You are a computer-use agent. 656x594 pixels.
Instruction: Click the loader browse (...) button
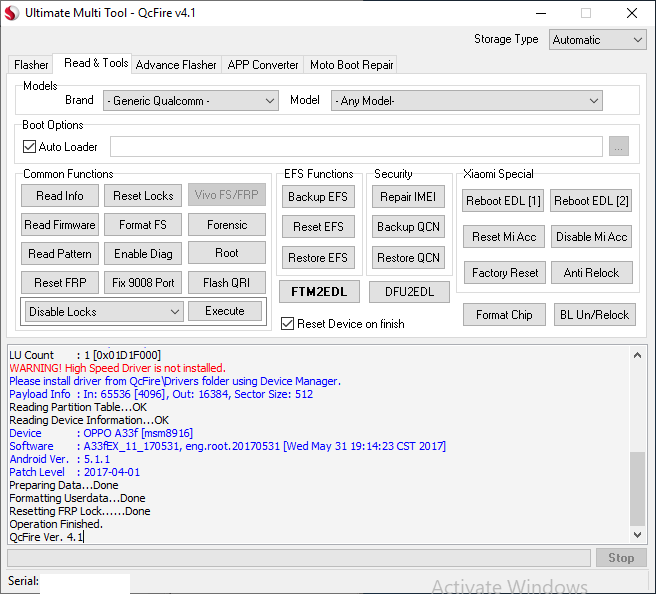coord(619,146)
